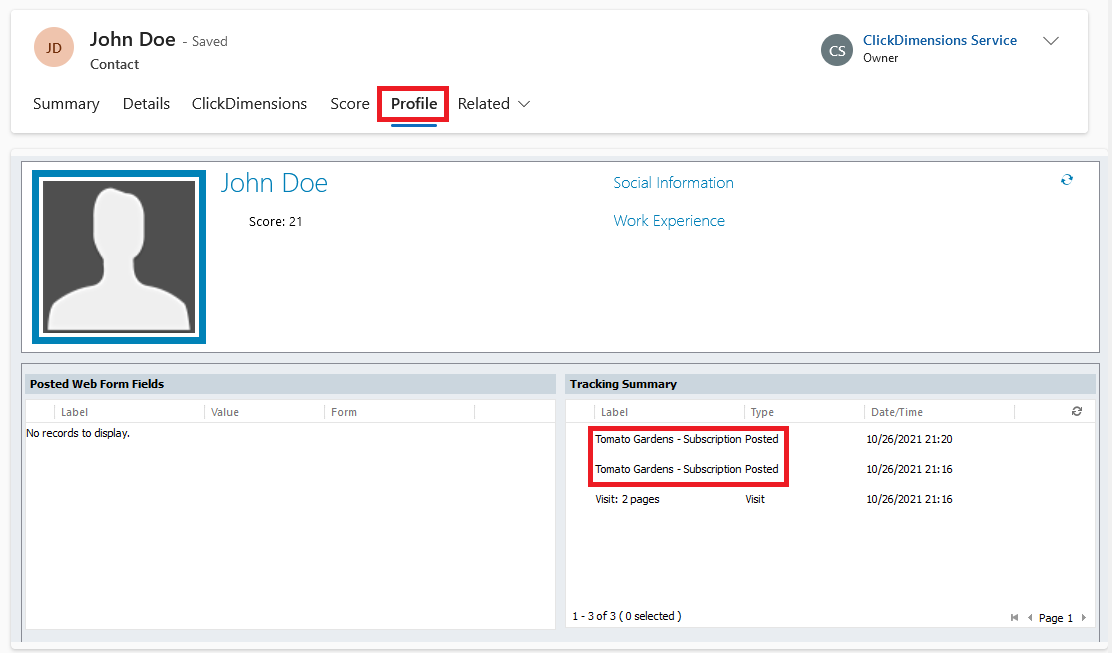Click the 'Page 1' pager label
Image resolution: width=1112 pixels, height=653 pixels.
pyautogui.click(x=1055, y=618)
